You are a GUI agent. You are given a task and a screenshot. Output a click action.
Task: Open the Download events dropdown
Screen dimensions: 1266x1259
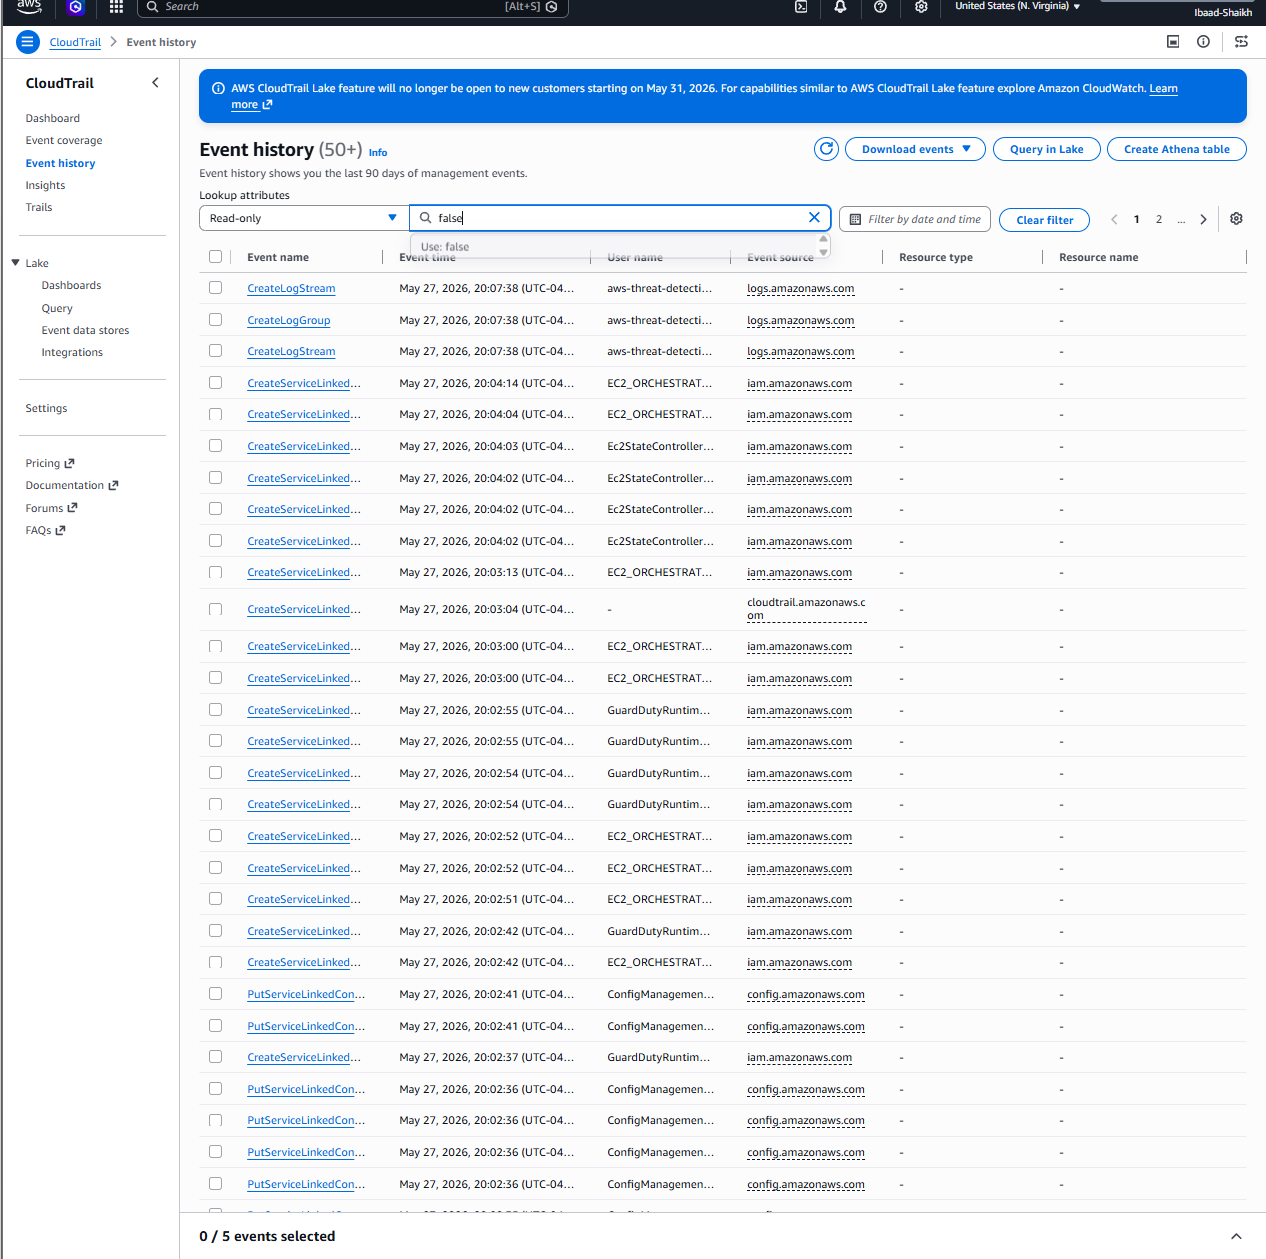(916, 149)
